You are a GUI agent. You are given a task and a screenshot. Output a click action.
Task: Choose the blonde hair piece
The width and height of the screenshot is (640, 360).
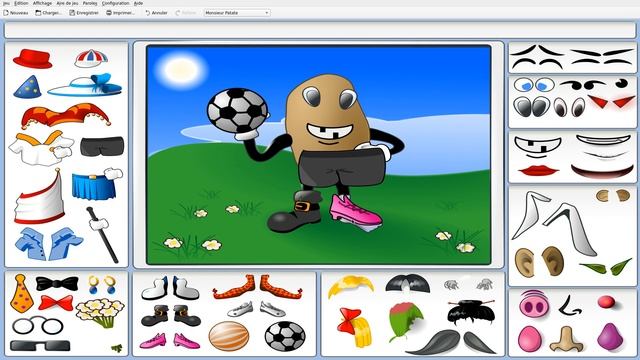pyautogui.click(x=351, y=286)
